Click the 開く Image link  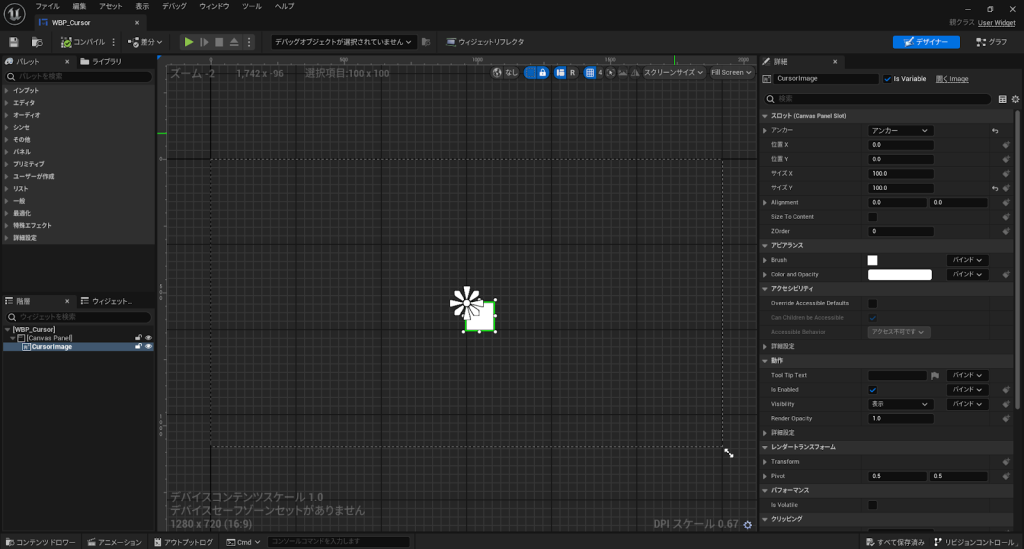click(x=951, y=78)
